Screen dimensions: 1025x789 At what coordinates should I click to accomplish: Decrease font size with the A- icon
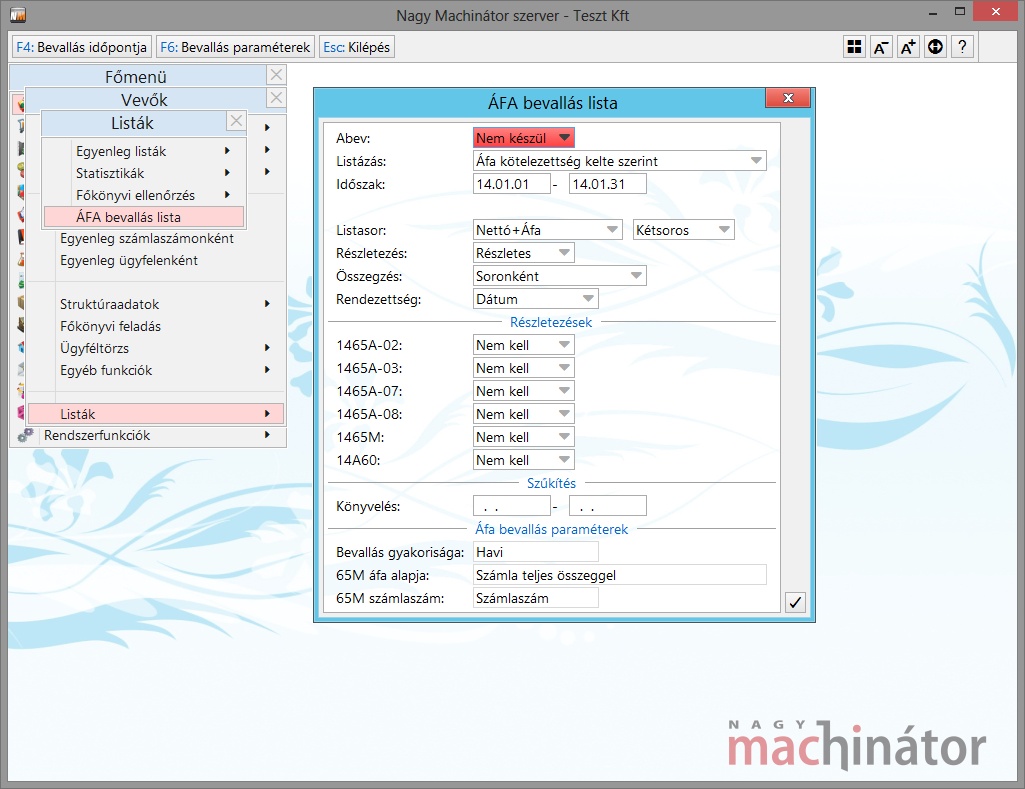pos(881,47)
